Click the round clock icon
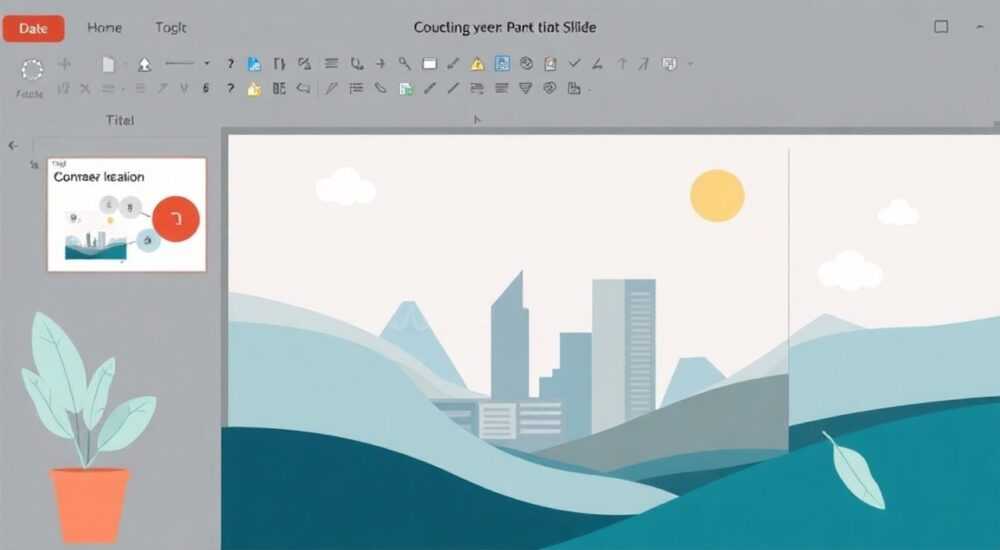Screen dimensions: 1000x550 pyautogui.click(x=526, y=63)
